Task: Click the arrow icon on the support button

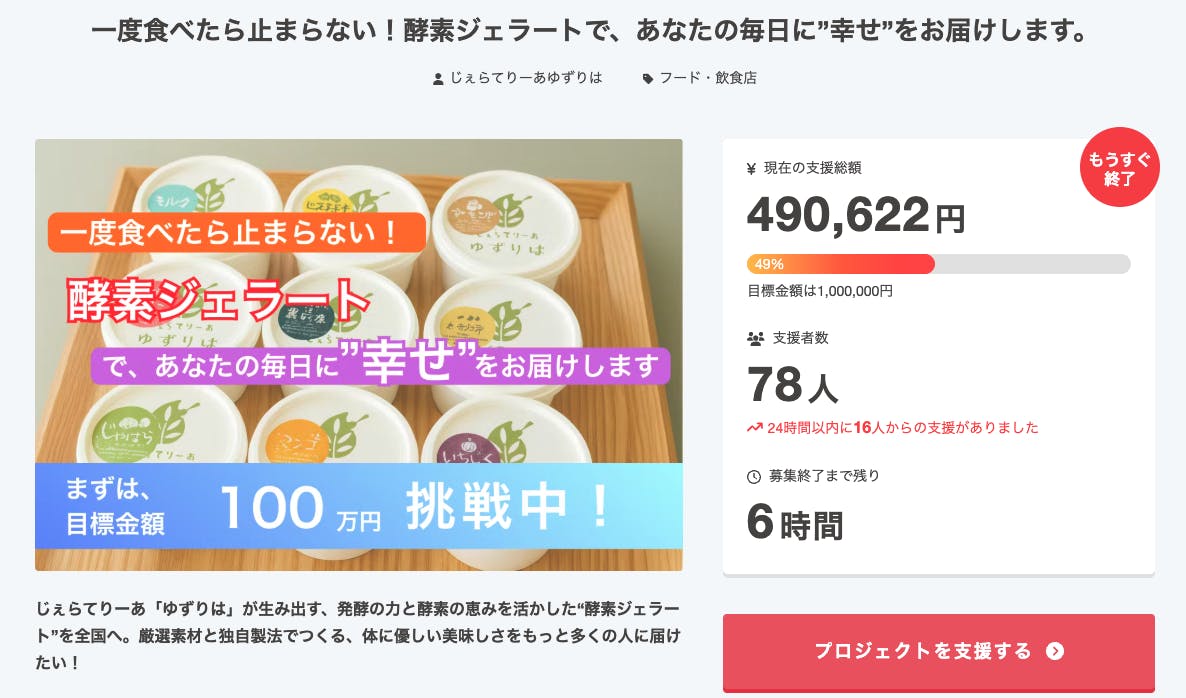Action: pyautogui.click(x=1055, y=652)
